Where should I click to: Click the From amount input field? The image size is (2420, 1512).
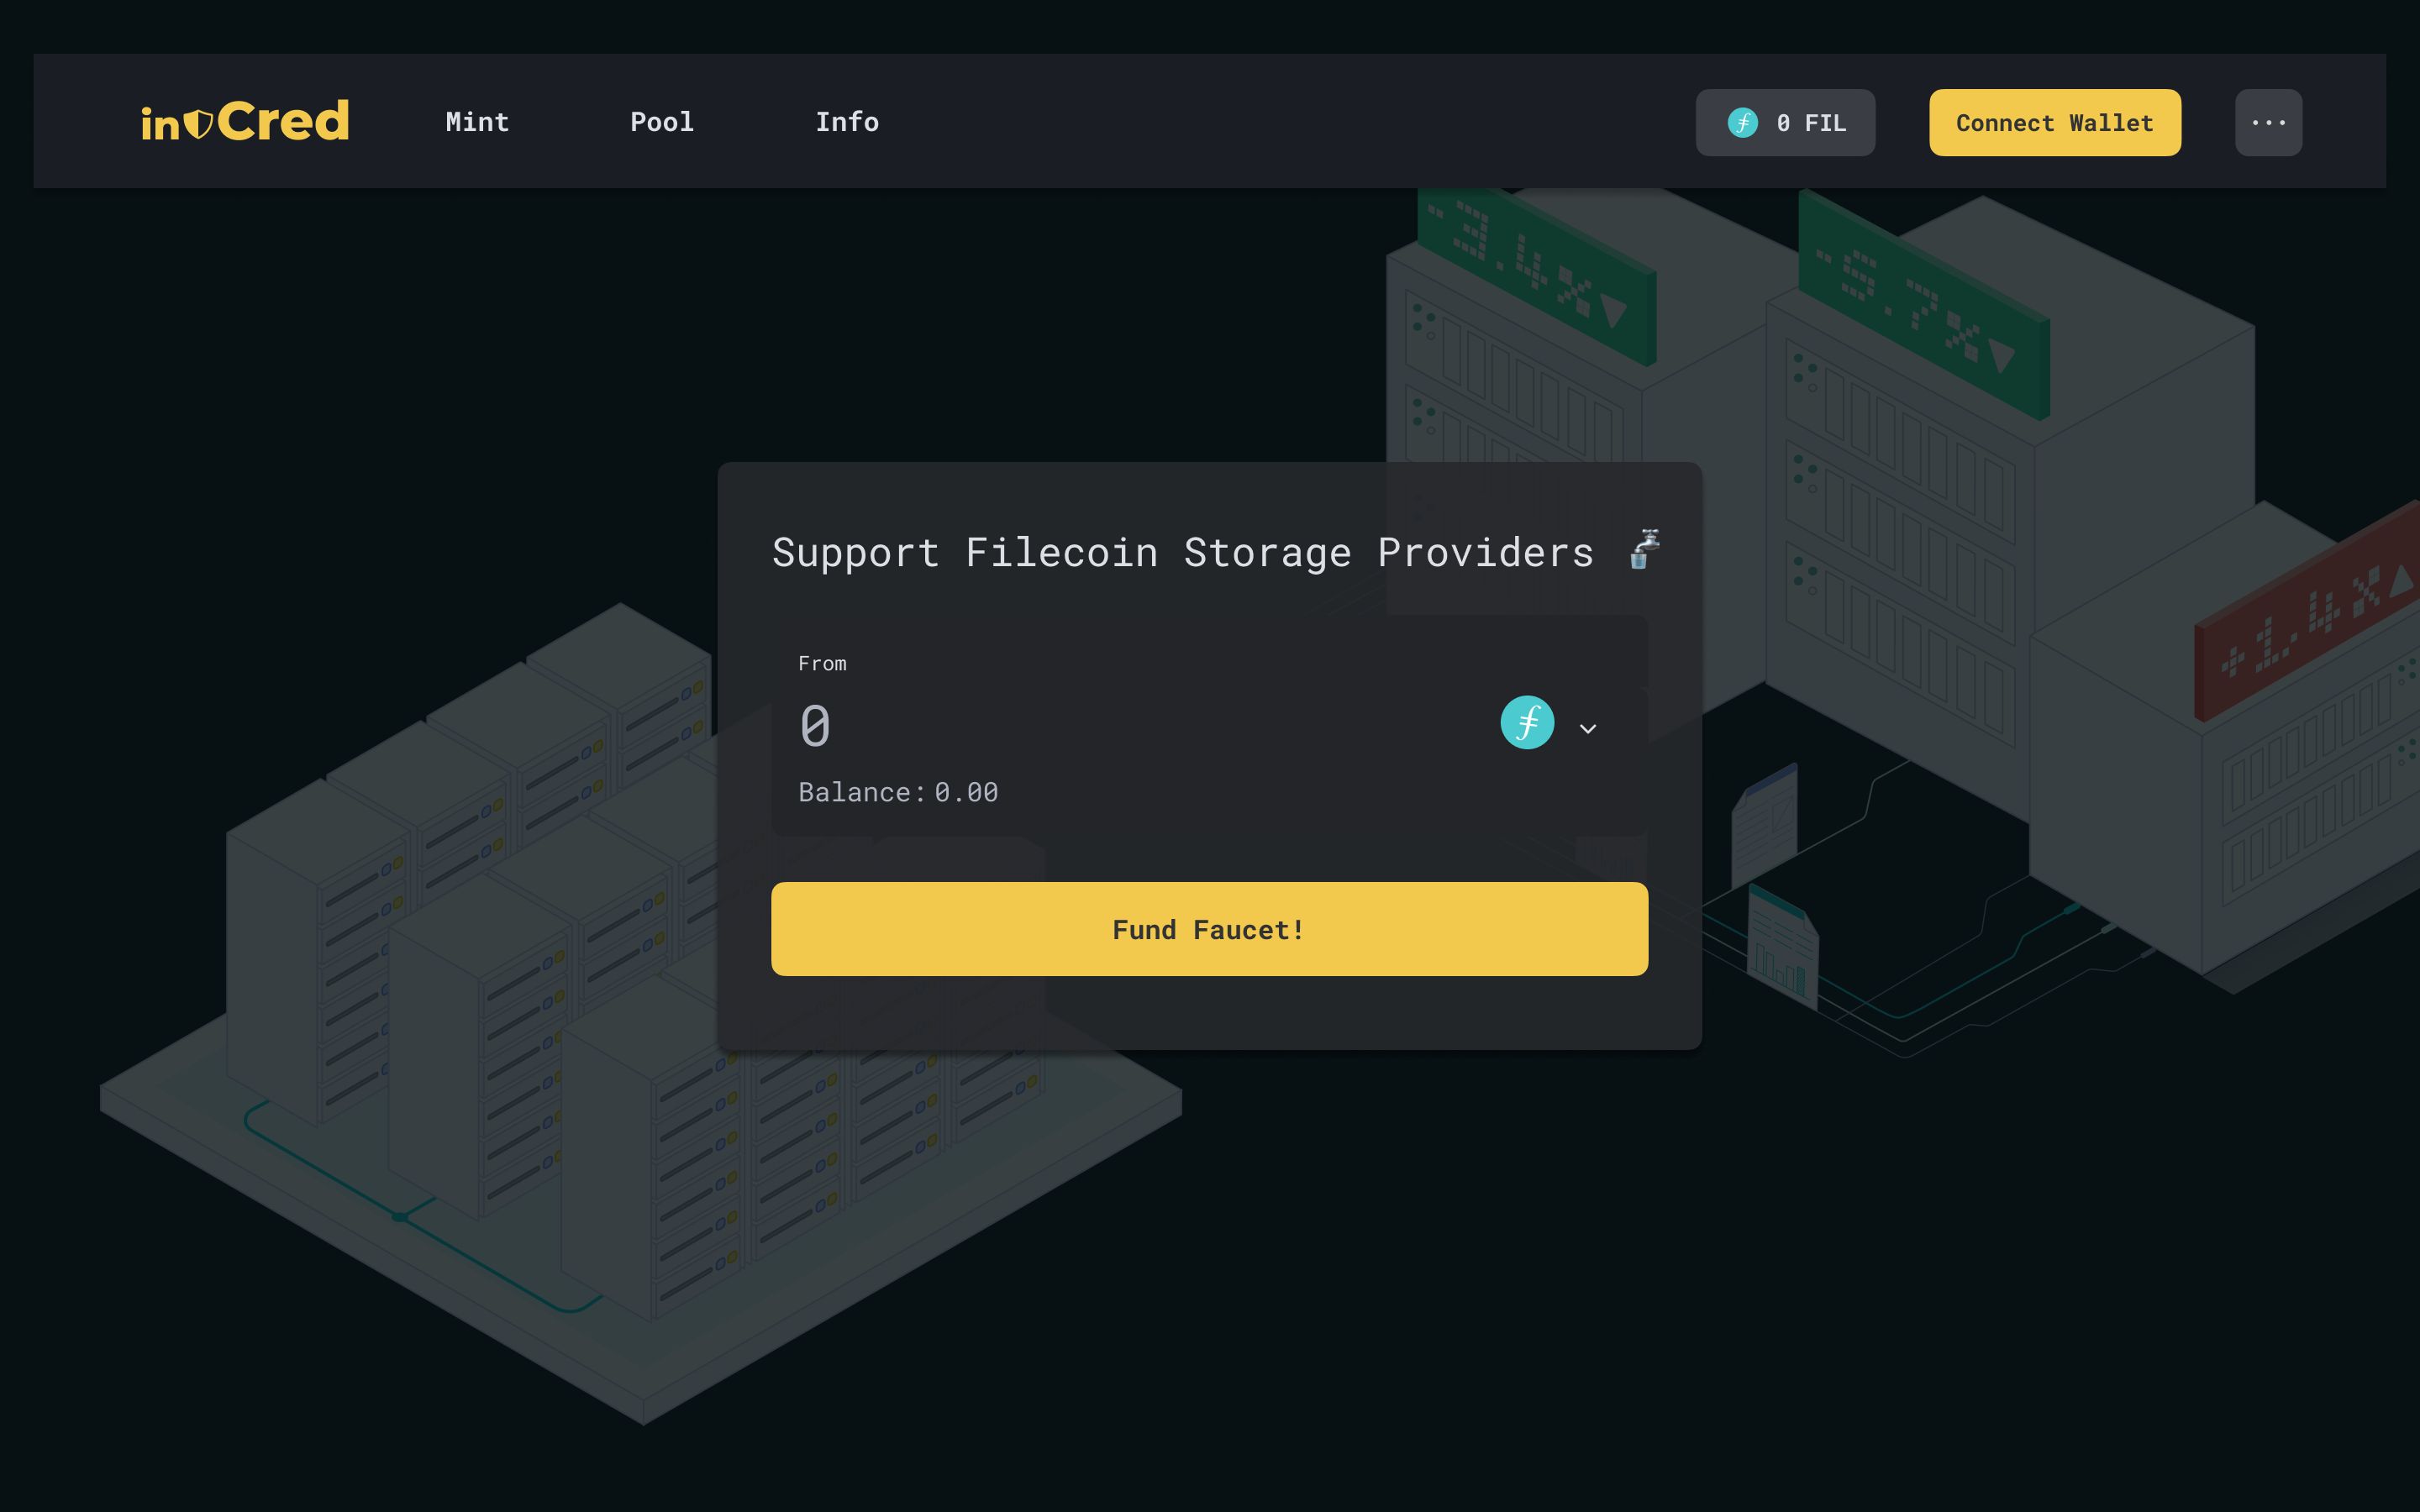pyautogui.click(x=1130, y=724)
